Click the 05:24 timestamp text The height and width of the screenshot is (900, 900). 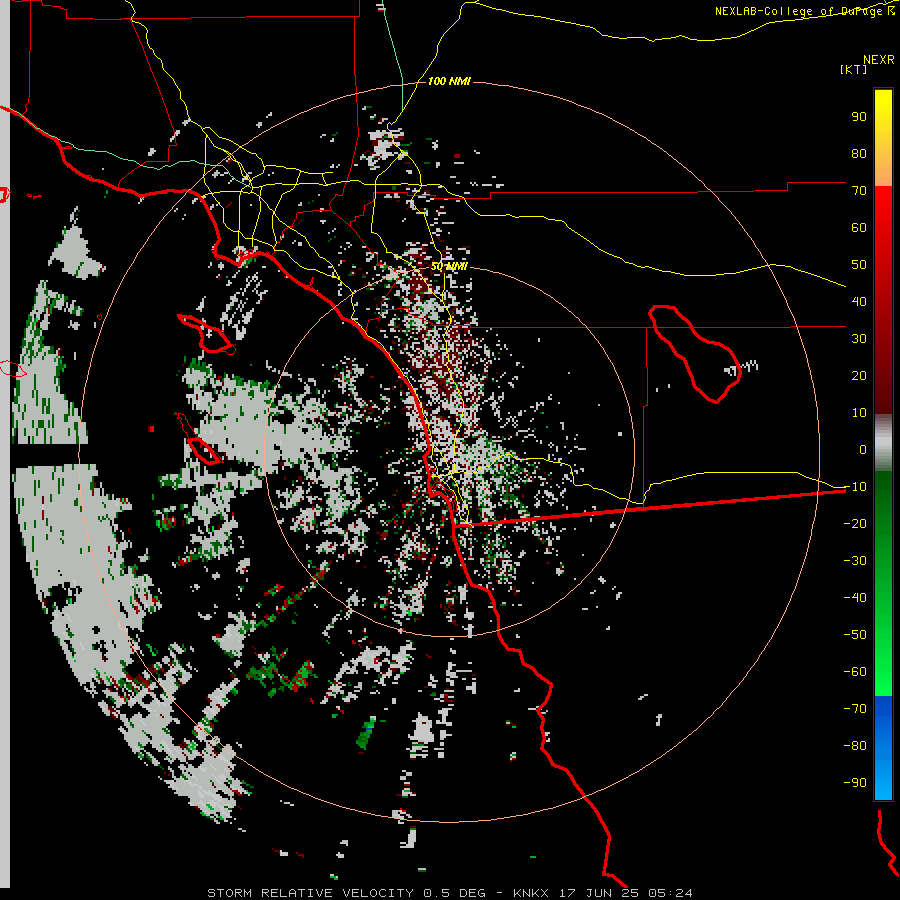pos(670,893)
